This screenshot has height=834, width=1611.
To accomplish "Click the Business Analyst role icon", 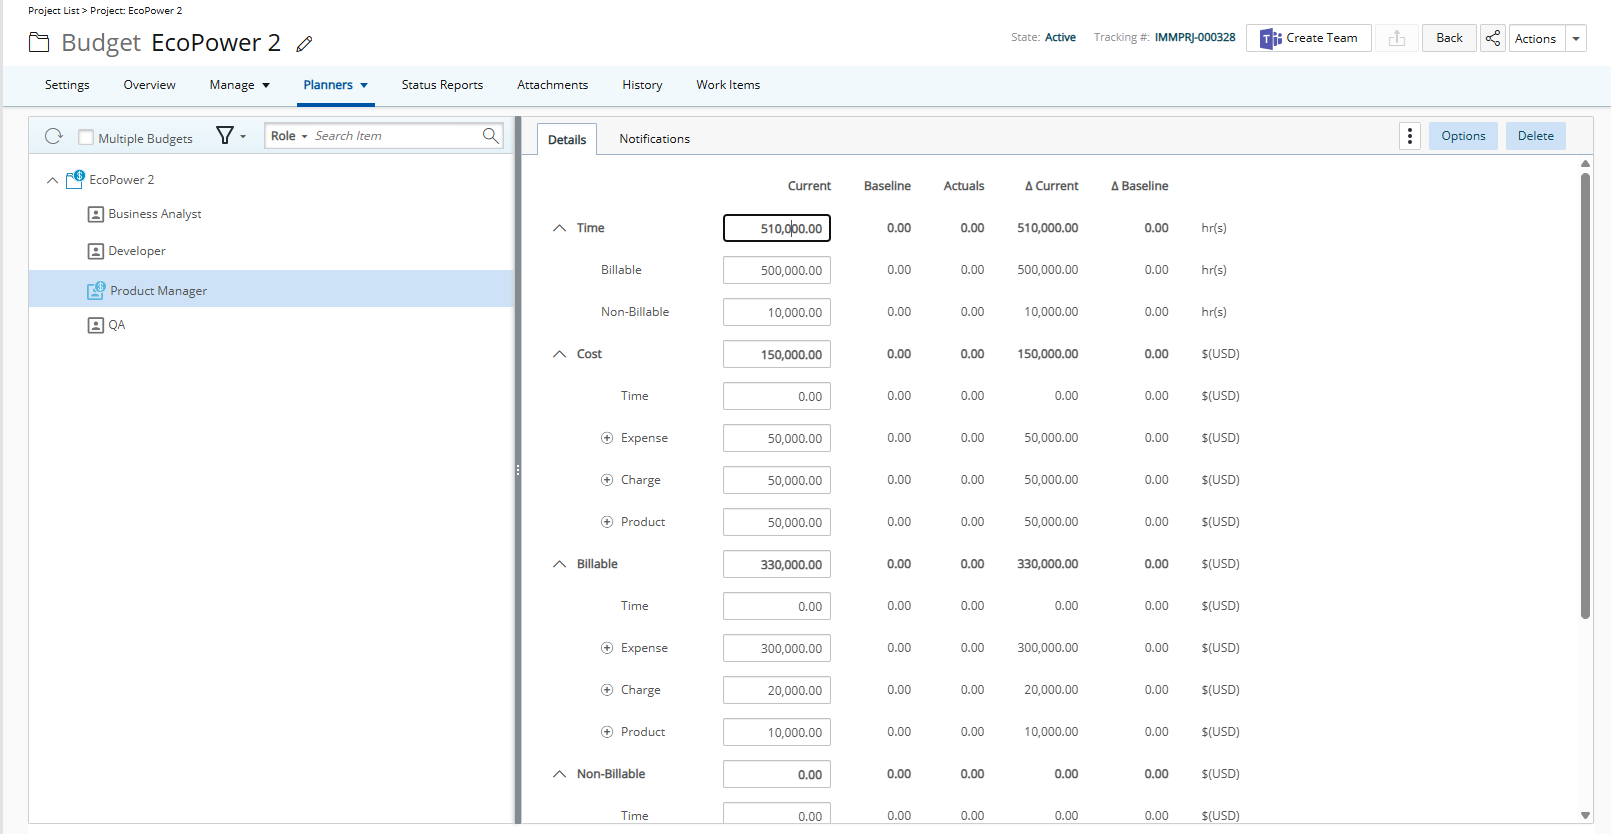I will [x=96, y=214].
